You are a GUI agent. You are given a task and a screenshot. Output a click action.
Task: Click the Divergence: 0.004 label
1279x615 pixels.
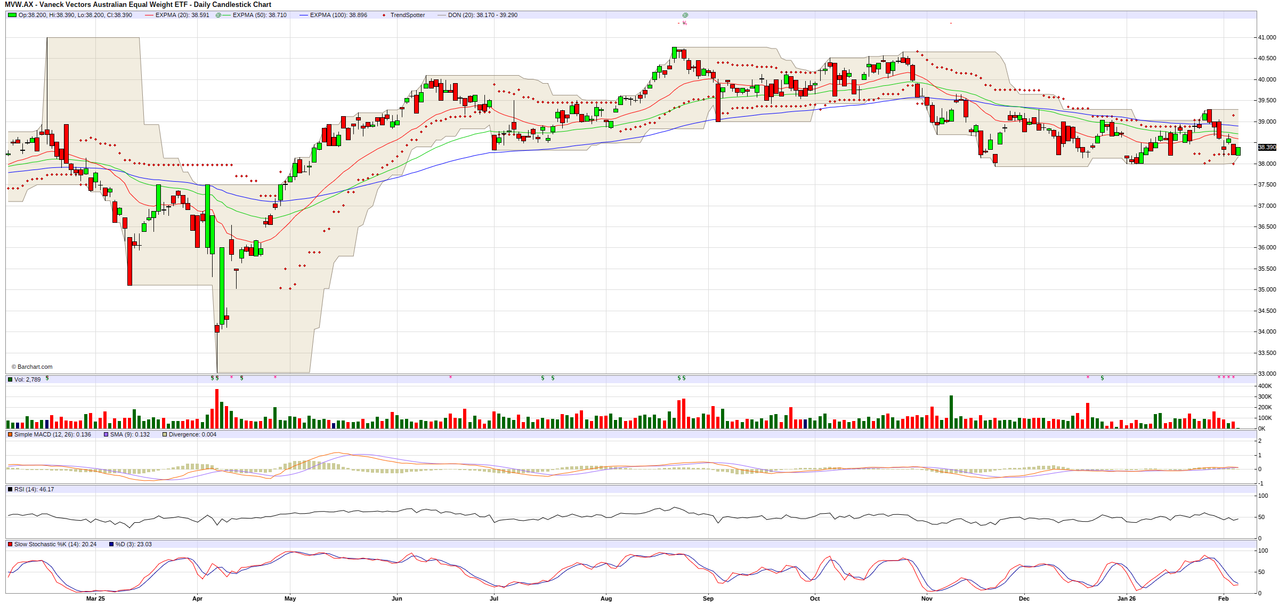tap(194, 435)
